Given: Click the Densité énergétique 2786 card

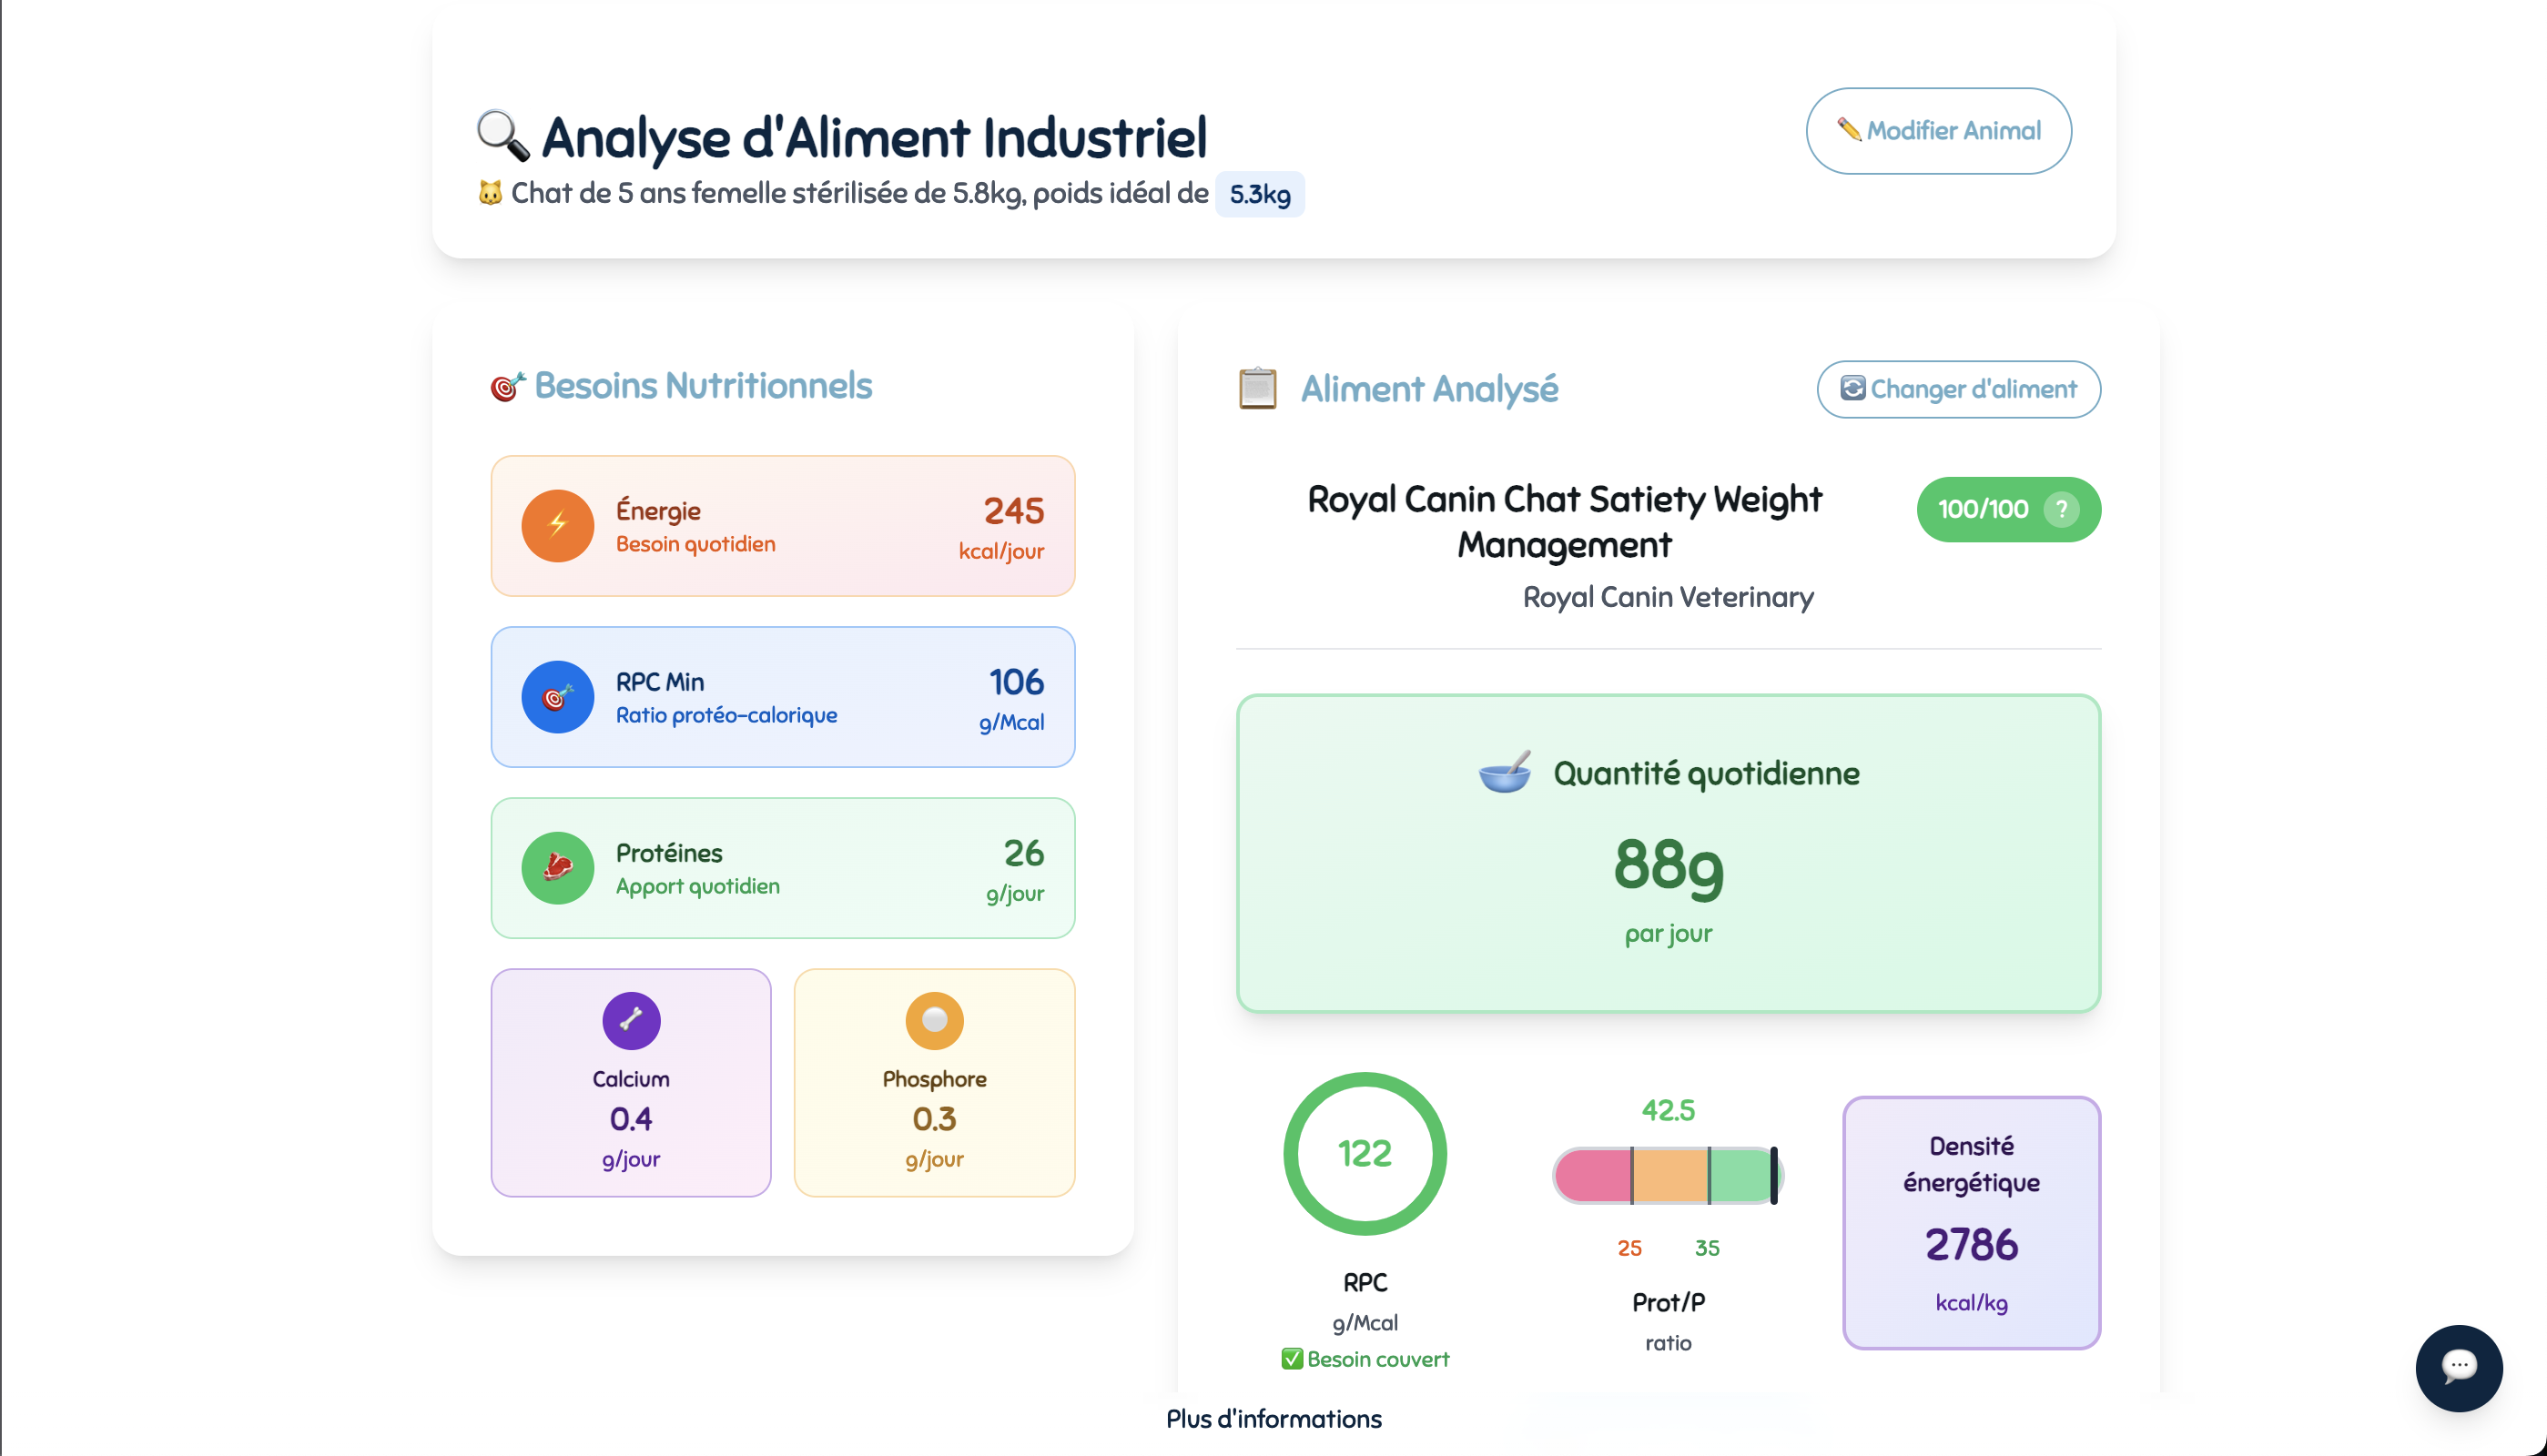Looking at the screenshot, I should [1970, 1222].
